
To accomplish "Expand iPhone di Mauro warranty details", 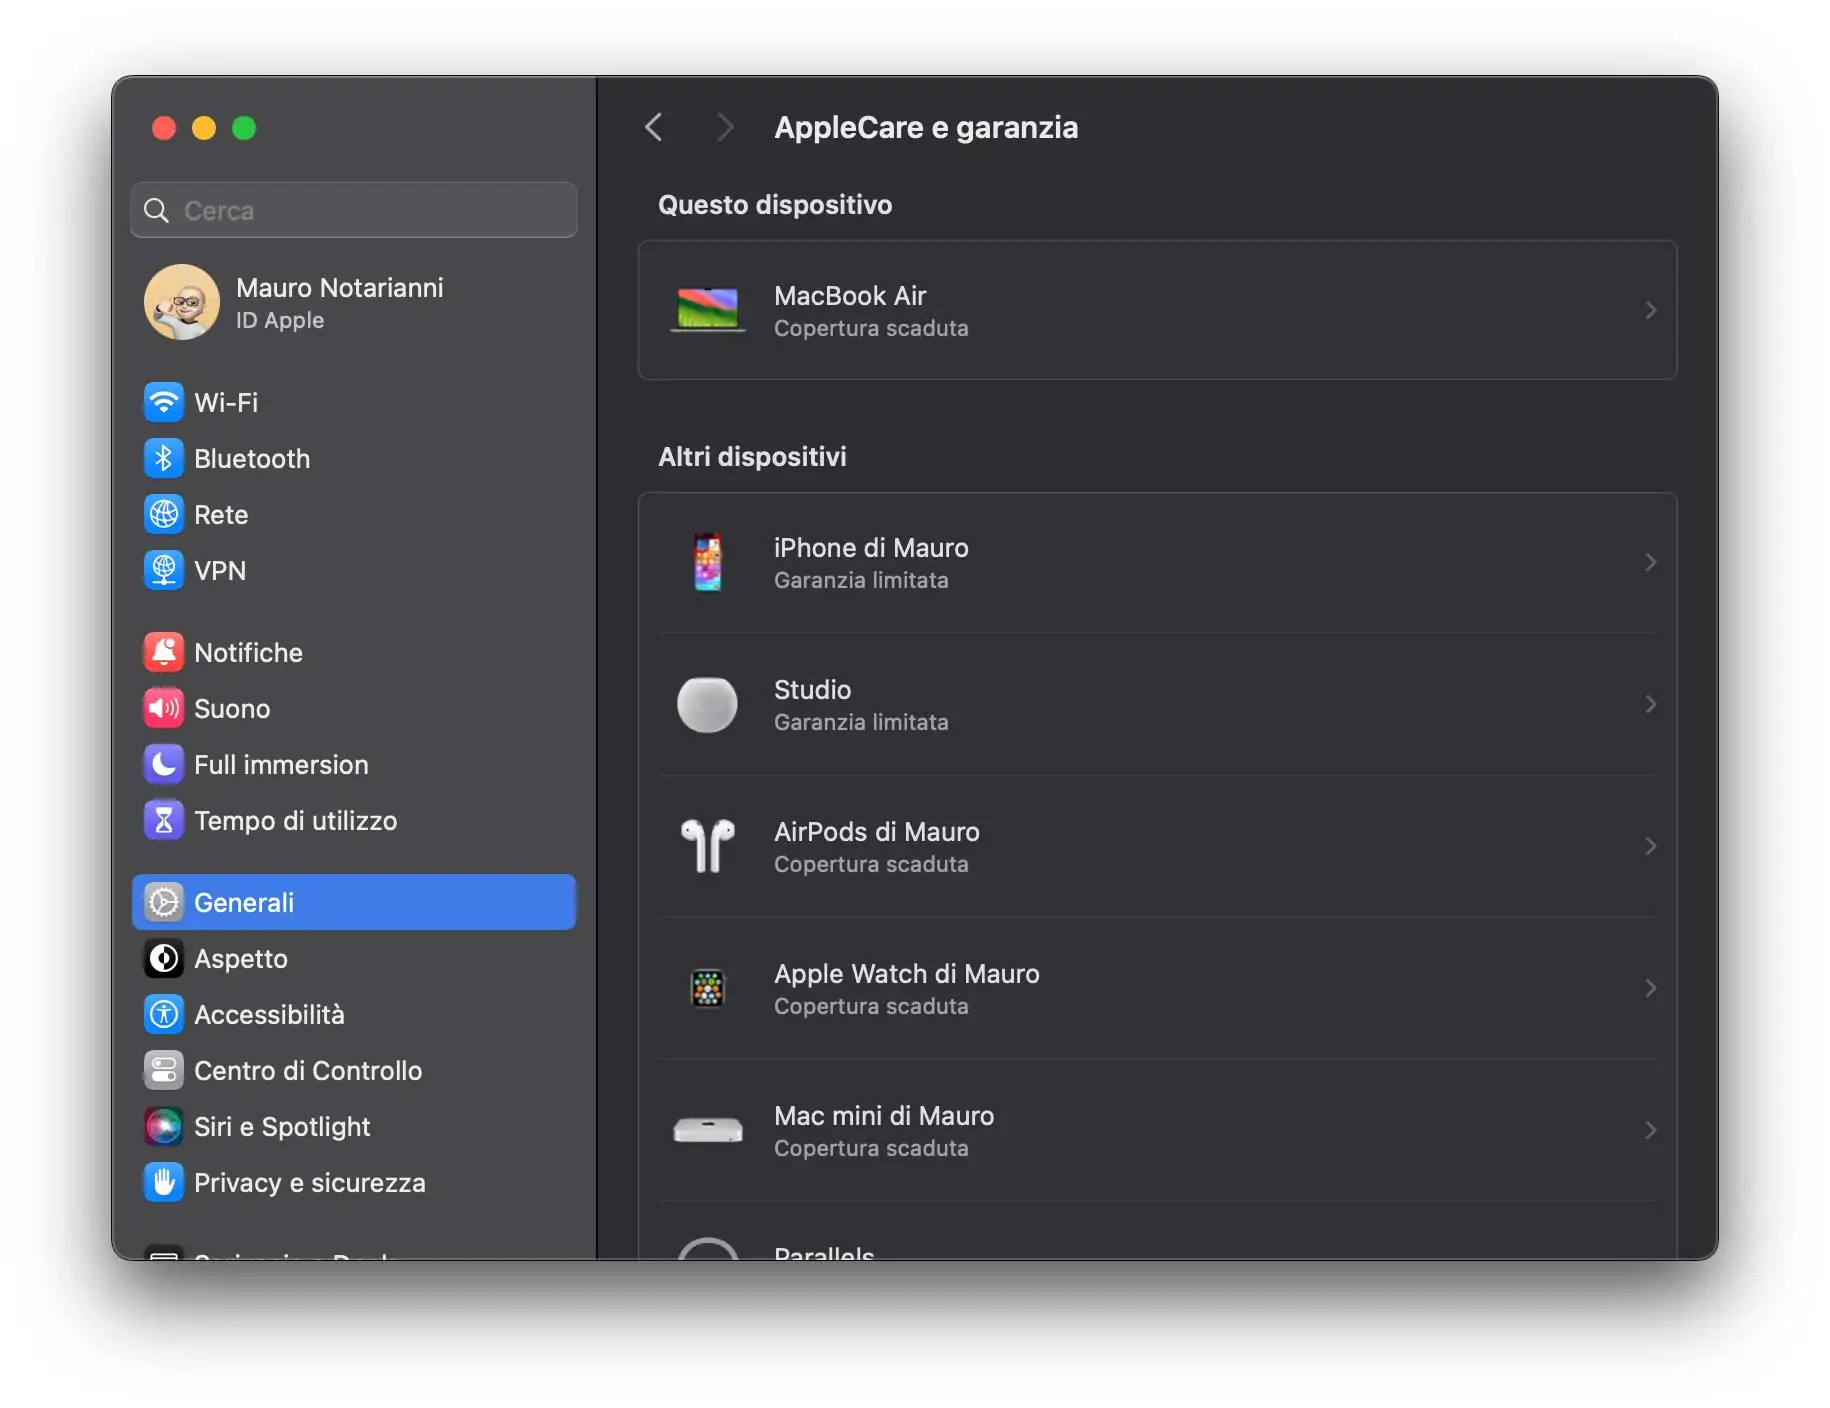I will point(1157,562).
